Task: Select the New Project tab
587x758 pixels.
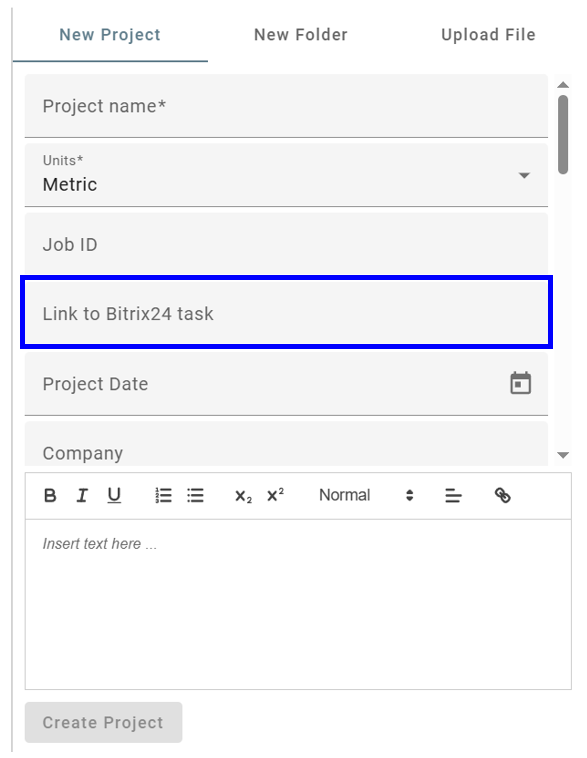Action: pos(110,35)
